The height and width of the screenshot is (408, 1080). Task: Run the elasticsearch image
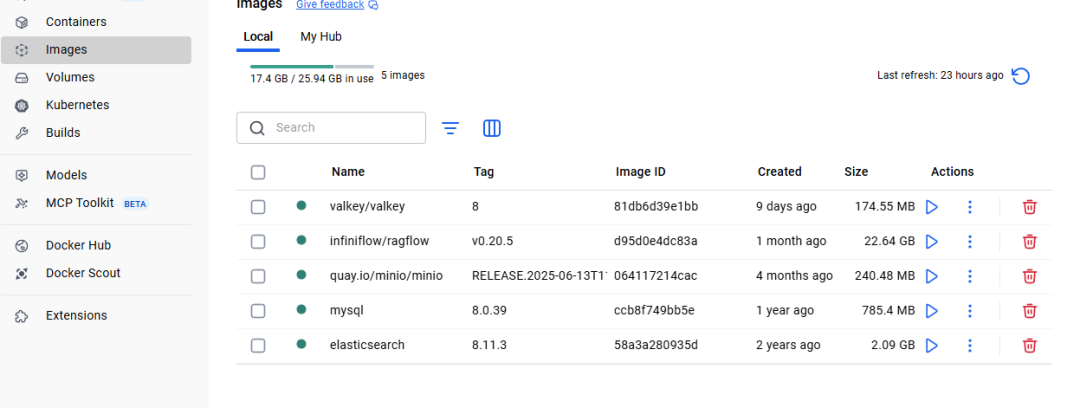pyautogui.click(x=932, y=345)
